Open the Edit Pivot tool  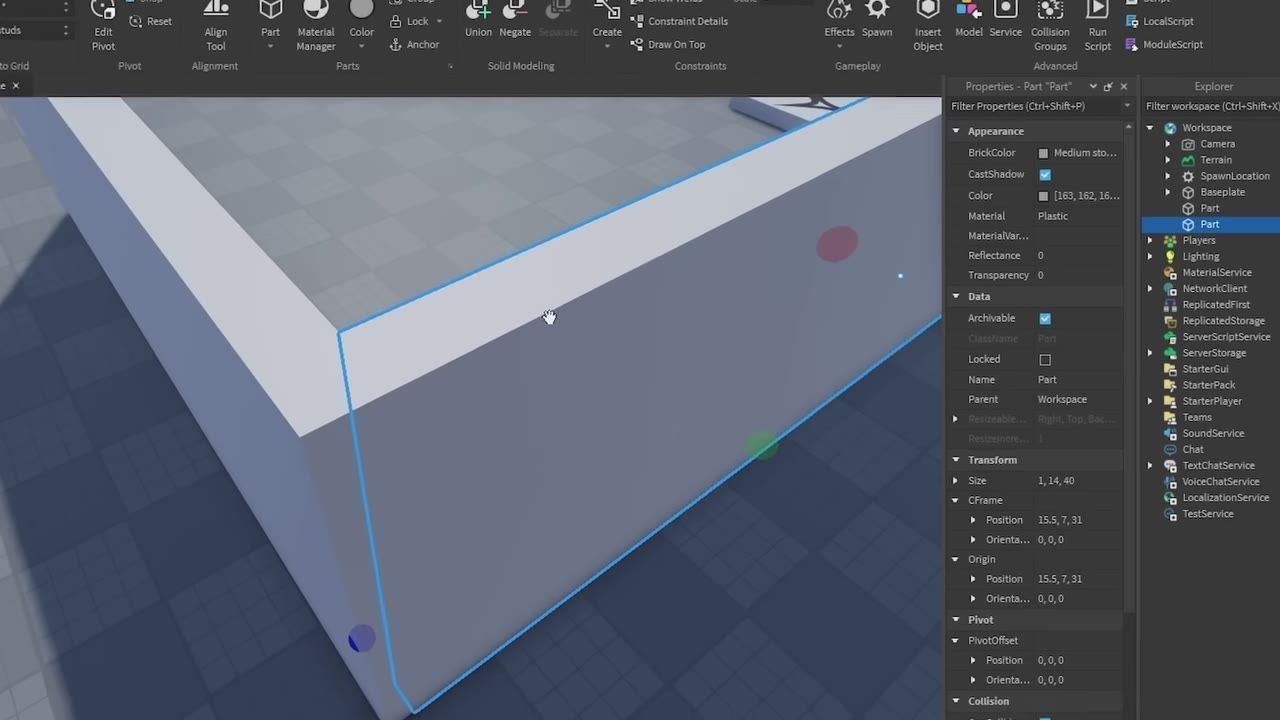click(103, 26)
